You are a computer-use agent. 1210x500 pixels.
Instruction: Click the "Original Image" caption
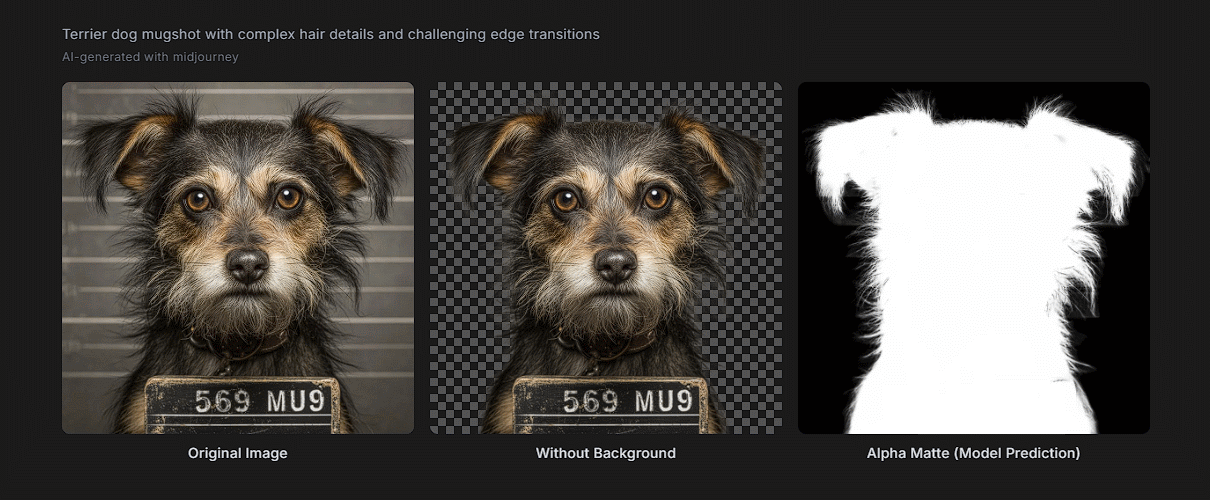tap(238, 453)
